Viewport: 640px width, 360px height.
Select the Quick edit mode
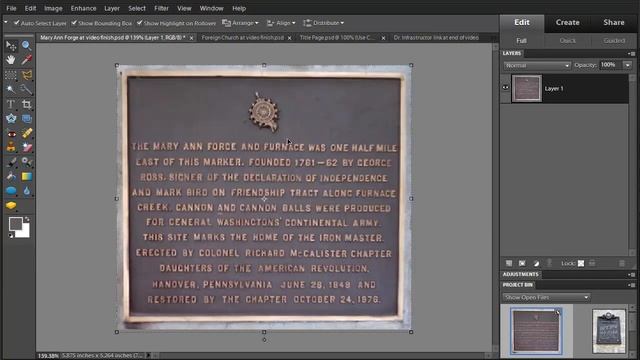coord(567,41)
